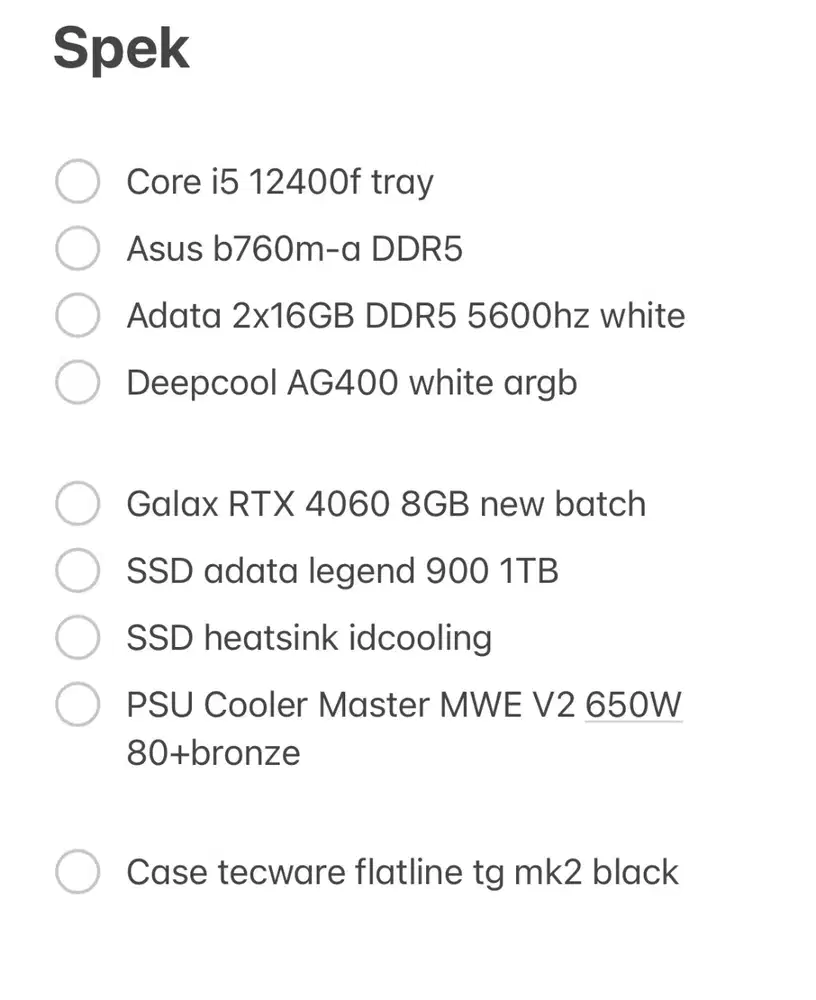The width and height of the screenshot is (816, 1000).
Task: Select the PSU Cooler Master MWE V2 option
Action: [x=77, y=705]
